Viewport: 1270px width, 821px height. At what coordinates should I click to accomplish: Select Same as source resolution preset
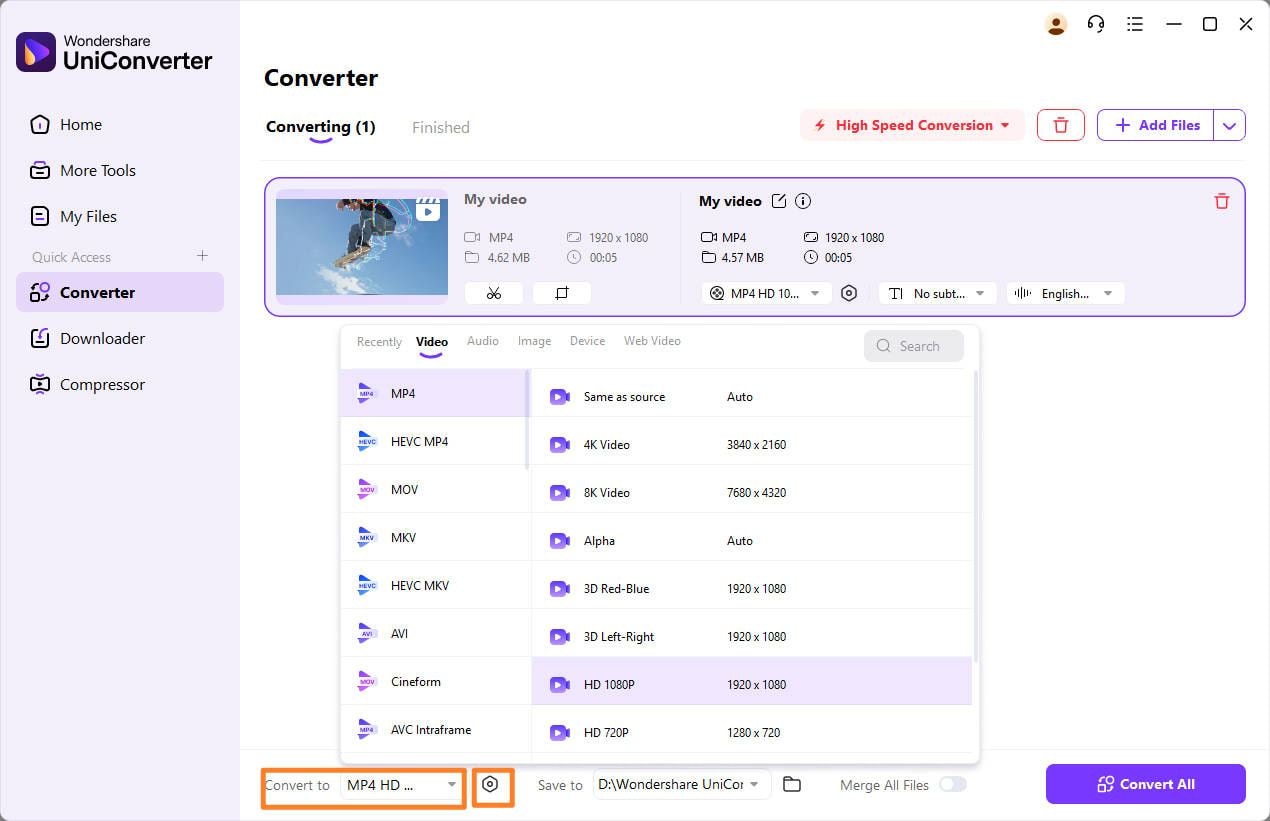pos(752,397)
